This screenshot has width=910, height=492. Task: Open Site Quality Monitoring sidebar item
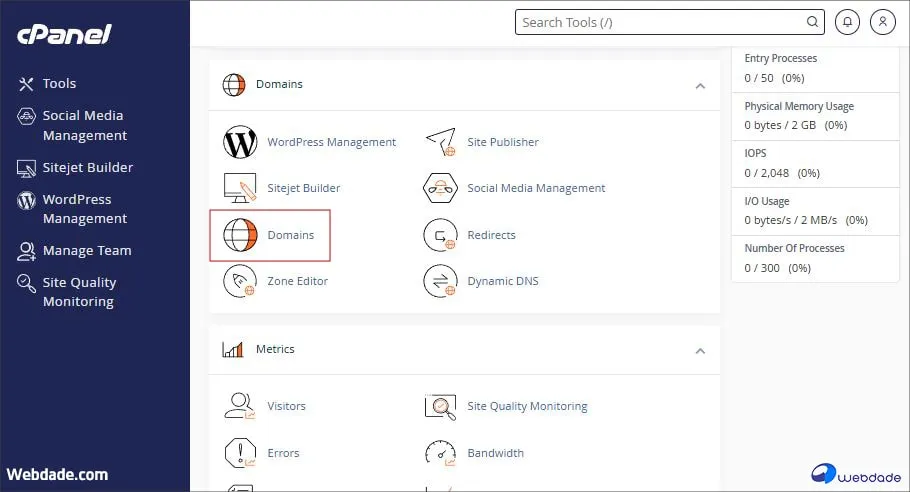pos(78,292)
